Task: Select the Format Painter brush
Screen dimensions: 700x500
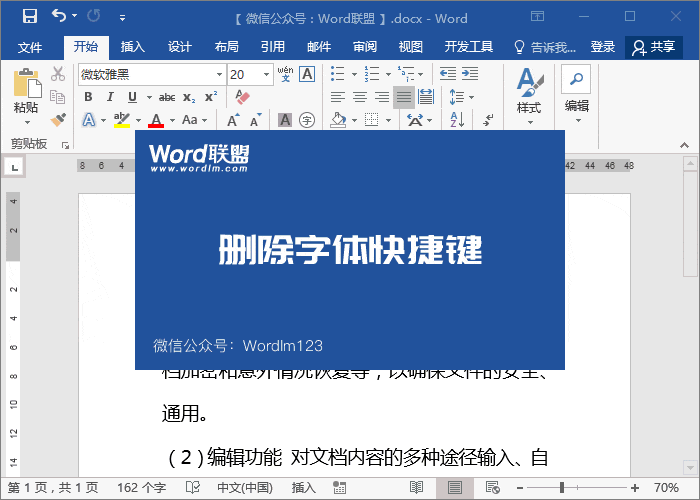Action: point(58,120)
